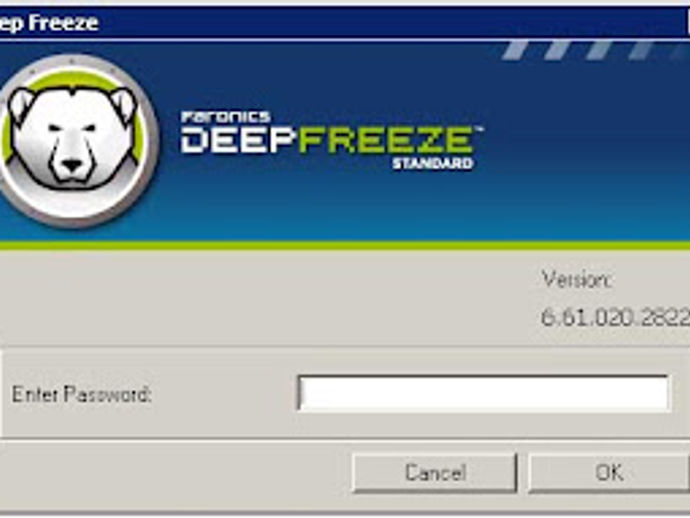Click the STANDARD edition label
Image resolution: width=690 pixels, height=518 pixels.
[x=433, y=163]
